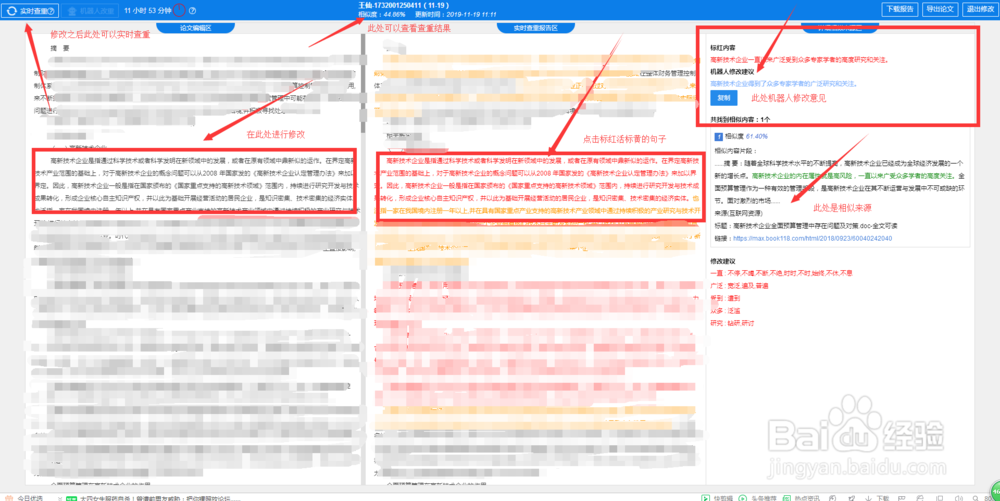Click the 导出论文 export paper button
The image size is (1000, 501).
click(939, 9)
